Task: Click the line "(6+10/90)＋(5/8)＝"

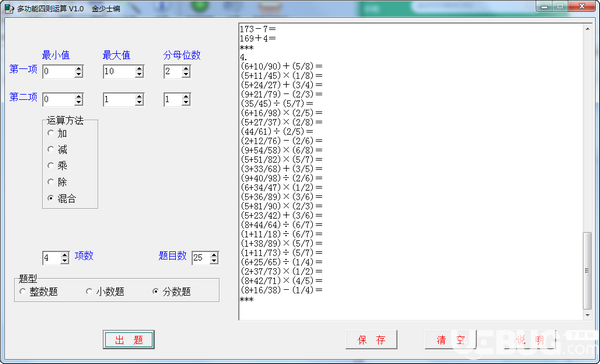Action: pyautogui.click(x=281, y=66)
